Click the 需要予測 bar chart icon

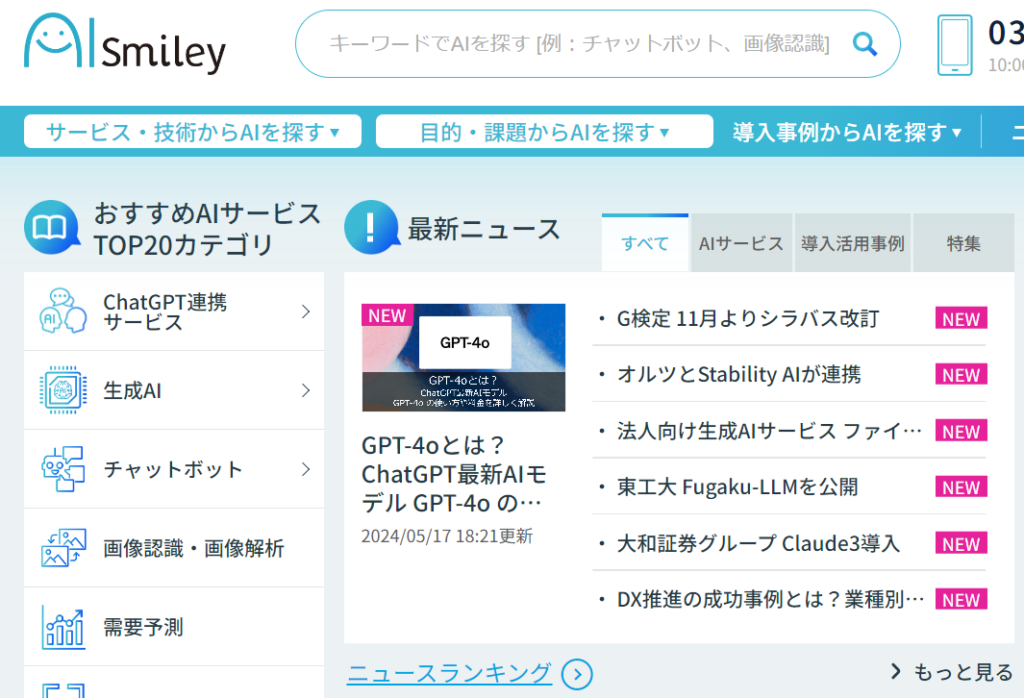pyautogui.click(x=63, y=627)
